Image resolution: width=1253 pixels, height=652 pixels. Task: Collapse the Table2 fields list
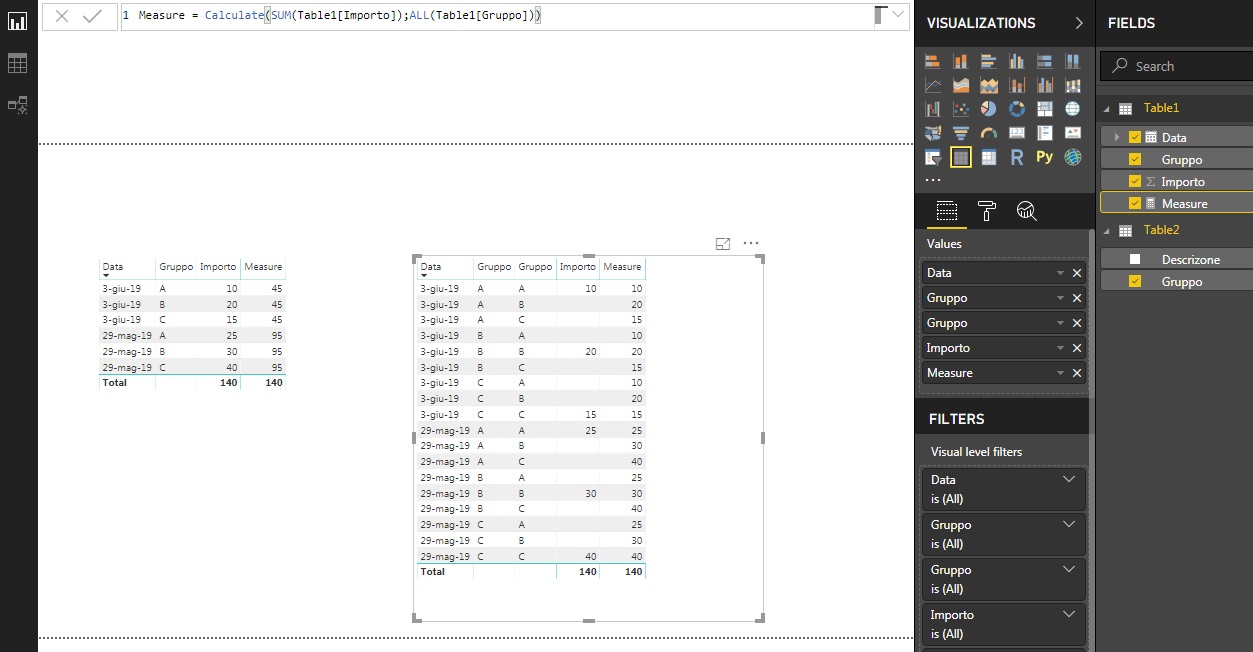pyautogui.click(x=1107, y=230)
